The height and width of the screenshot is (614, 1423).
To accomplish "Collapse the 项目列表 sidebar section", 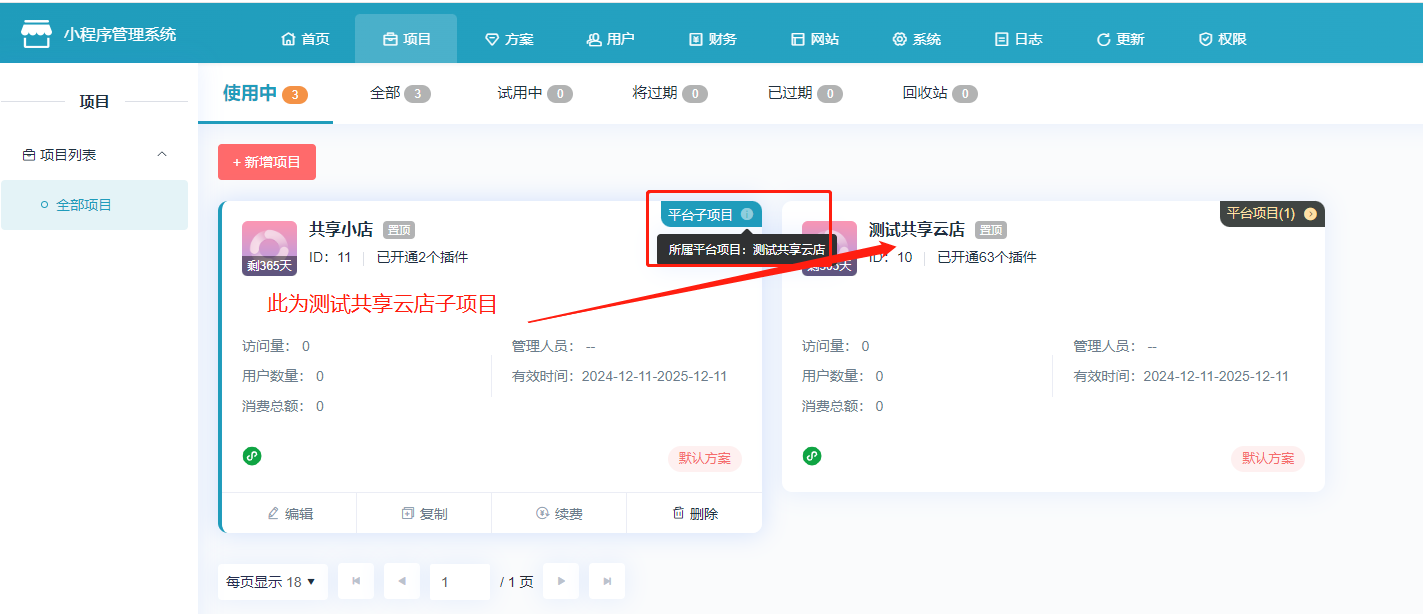I will (162, 155).
